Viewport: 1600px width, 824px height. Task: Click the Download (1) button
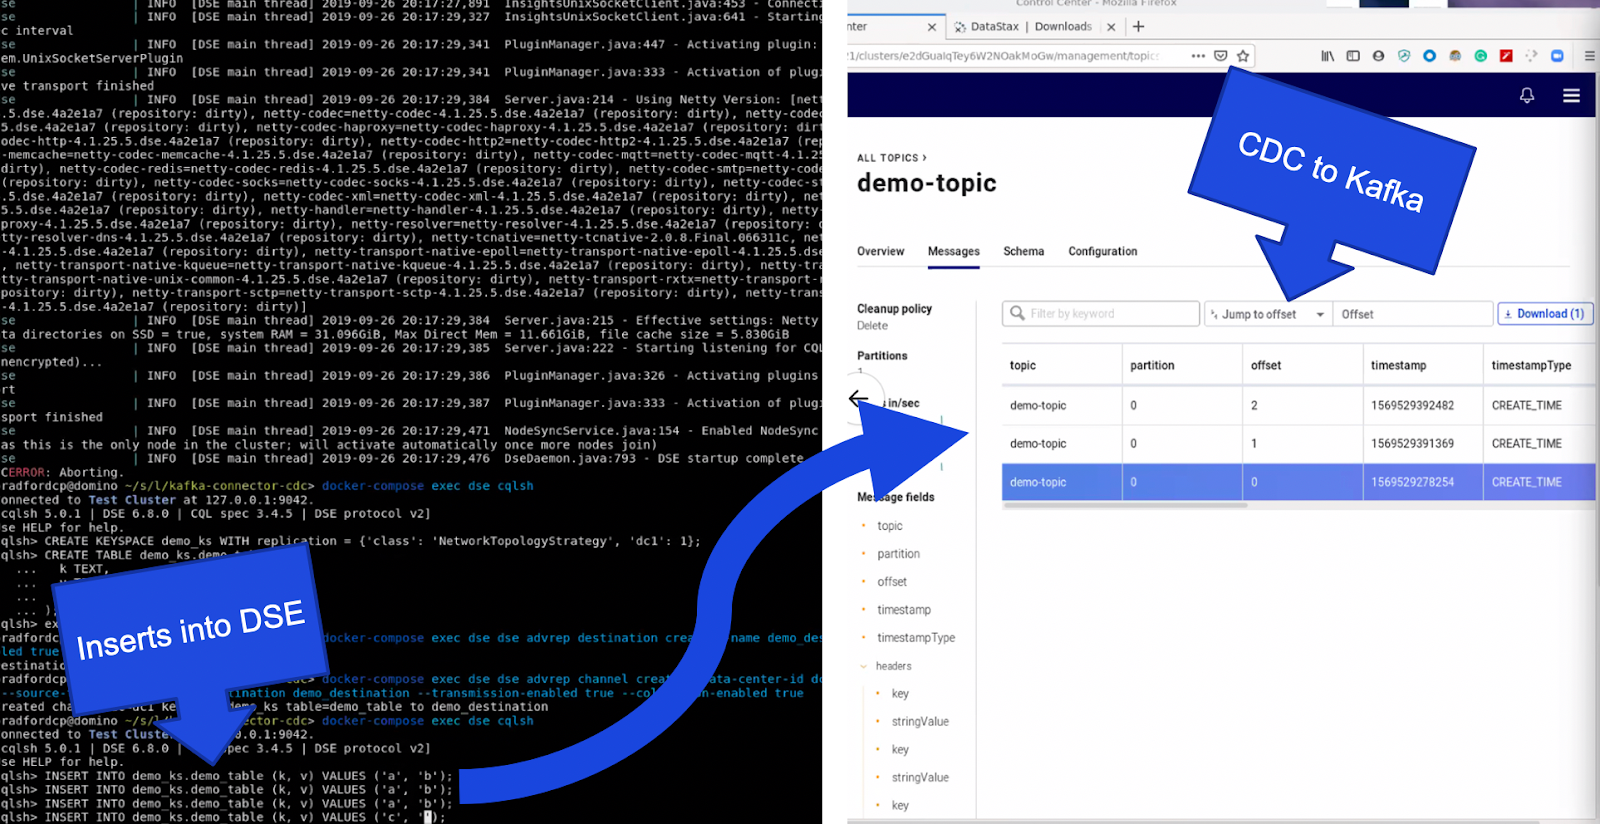[x=1545, y=314]
